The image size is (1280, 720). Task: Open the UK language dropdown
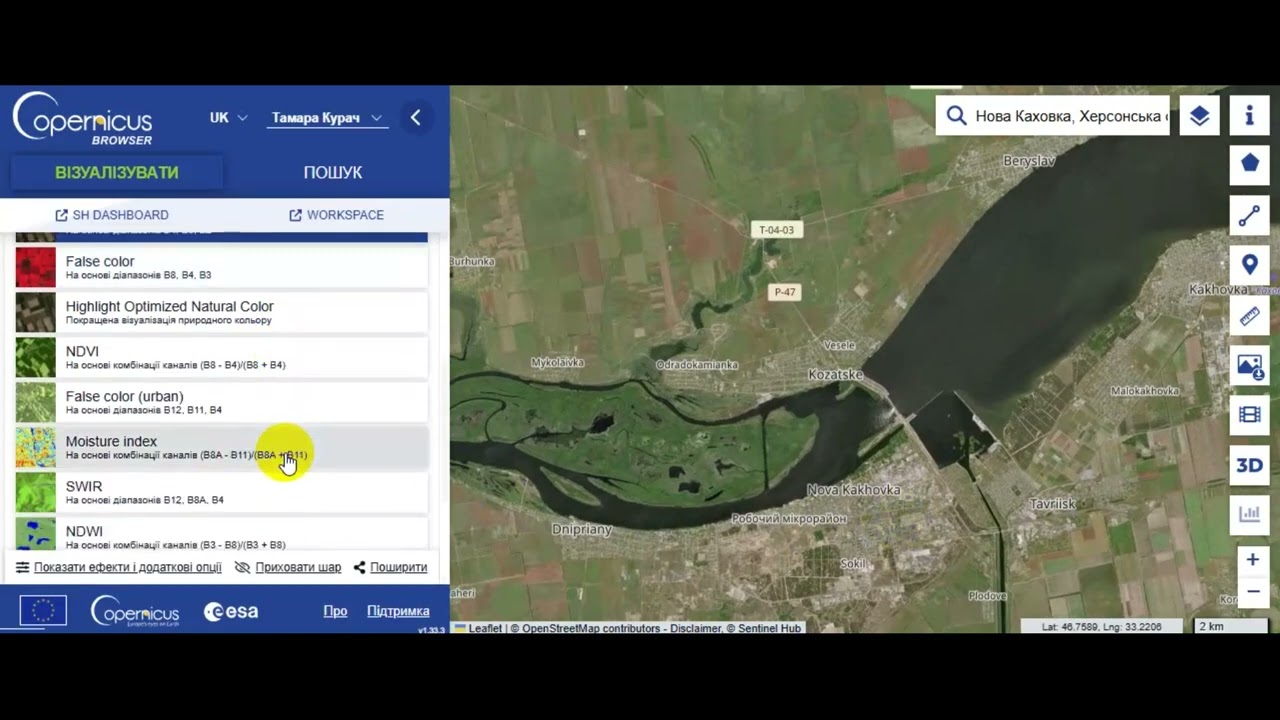(x=228, y=118)
